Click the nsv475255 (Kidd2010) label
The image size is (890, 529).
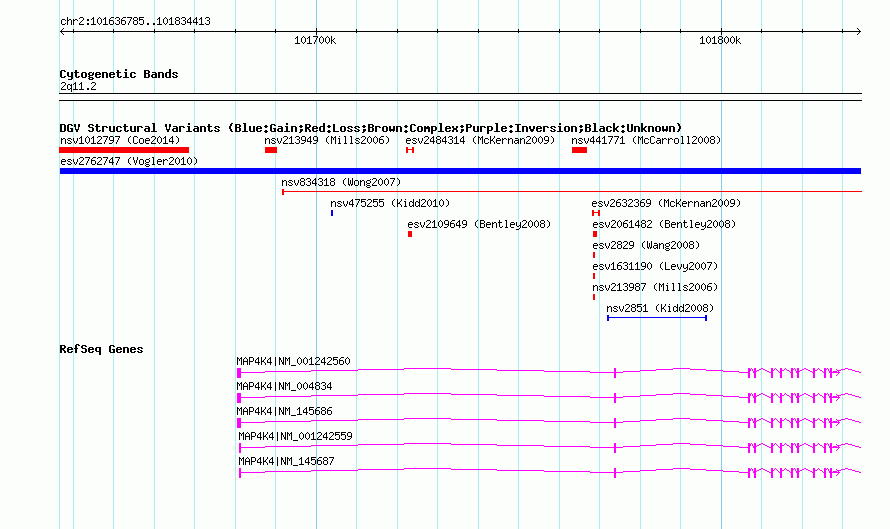click(x=390, y=203)
